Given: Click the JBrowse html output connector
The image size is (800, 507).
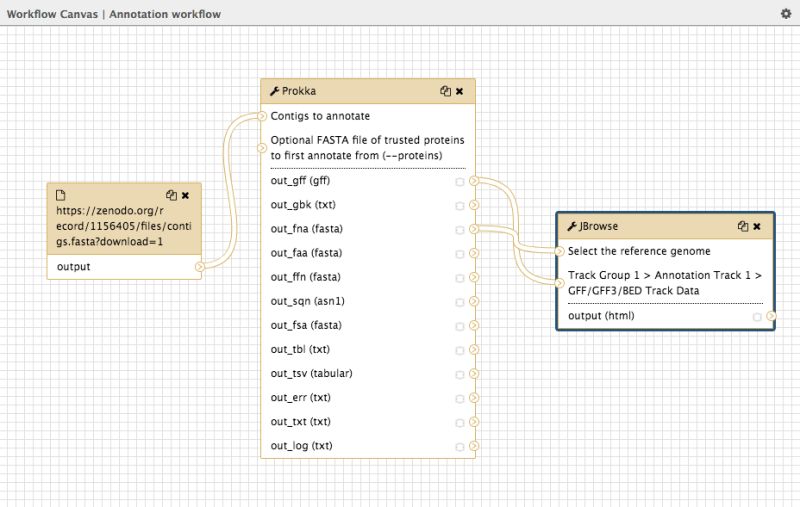Looking at the screenshot, I should (771, 316).
